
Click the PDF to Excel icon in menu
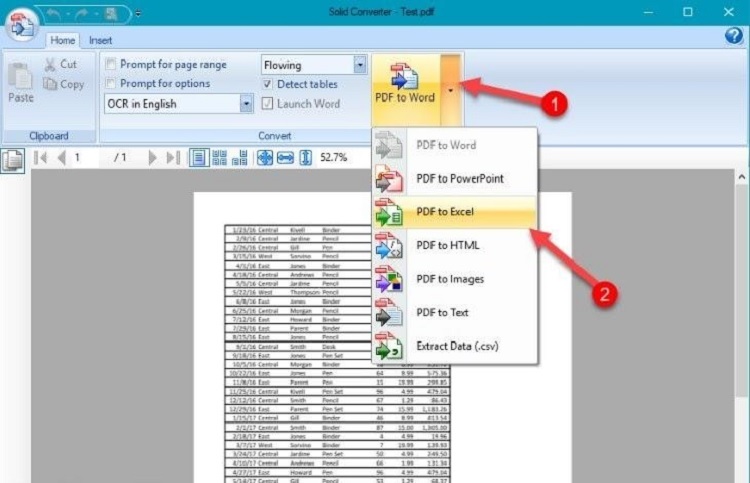click(x=388, y=212)
